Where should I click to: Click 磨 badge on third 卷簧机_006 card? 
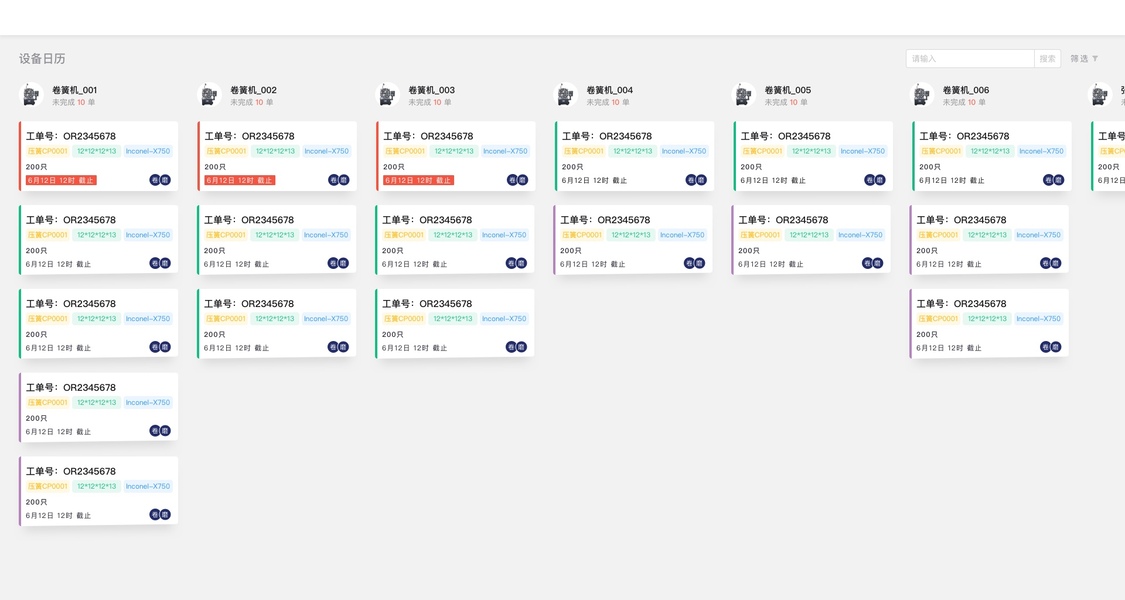click(x=1056, y=347)
